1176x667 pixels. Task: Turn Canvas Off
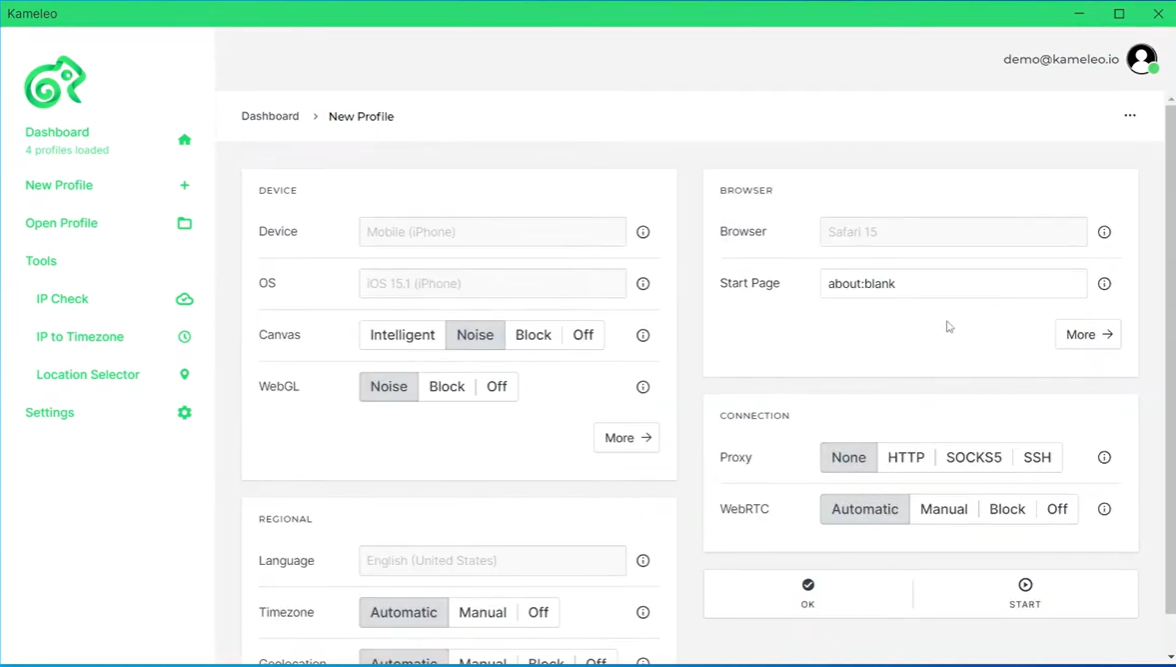click(583, 335)
